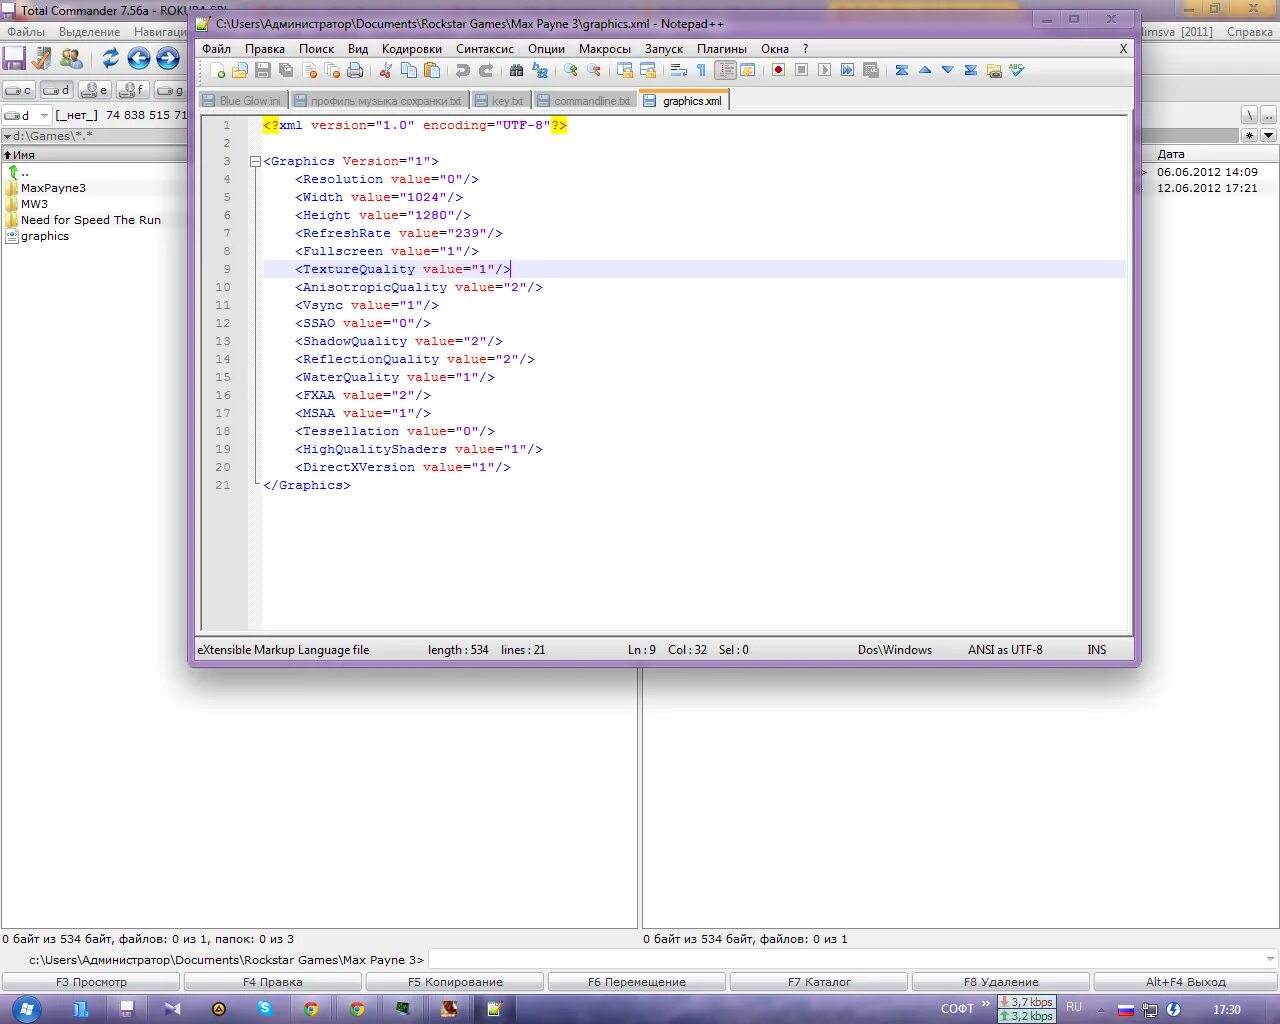Undo the last edit
The image size is (1280, 1024).
point(461,70)
